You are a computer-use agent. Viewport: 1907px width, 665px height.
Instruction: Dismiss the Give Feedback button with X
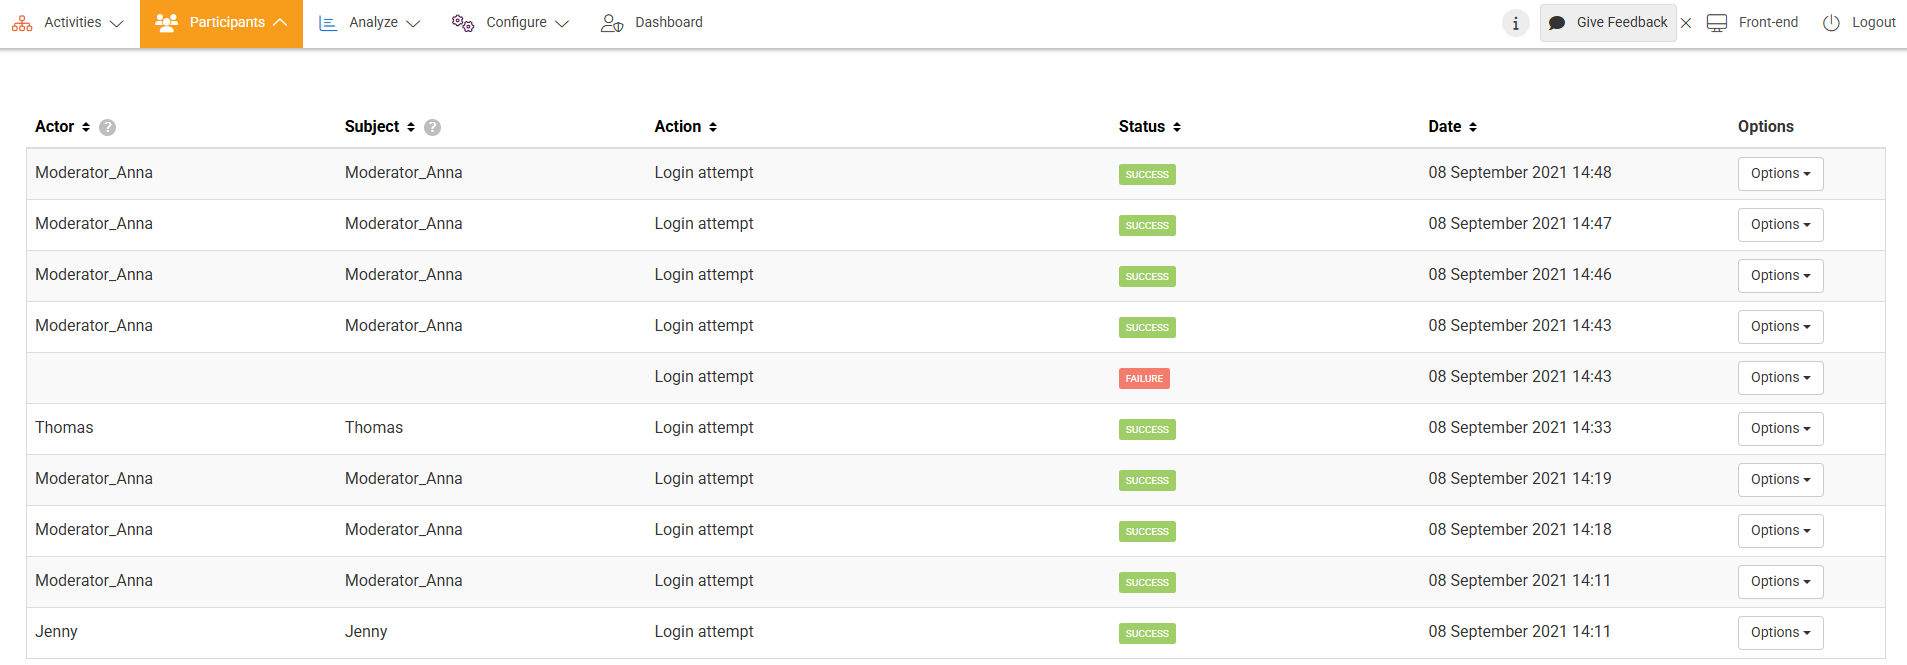point(1686,23)
